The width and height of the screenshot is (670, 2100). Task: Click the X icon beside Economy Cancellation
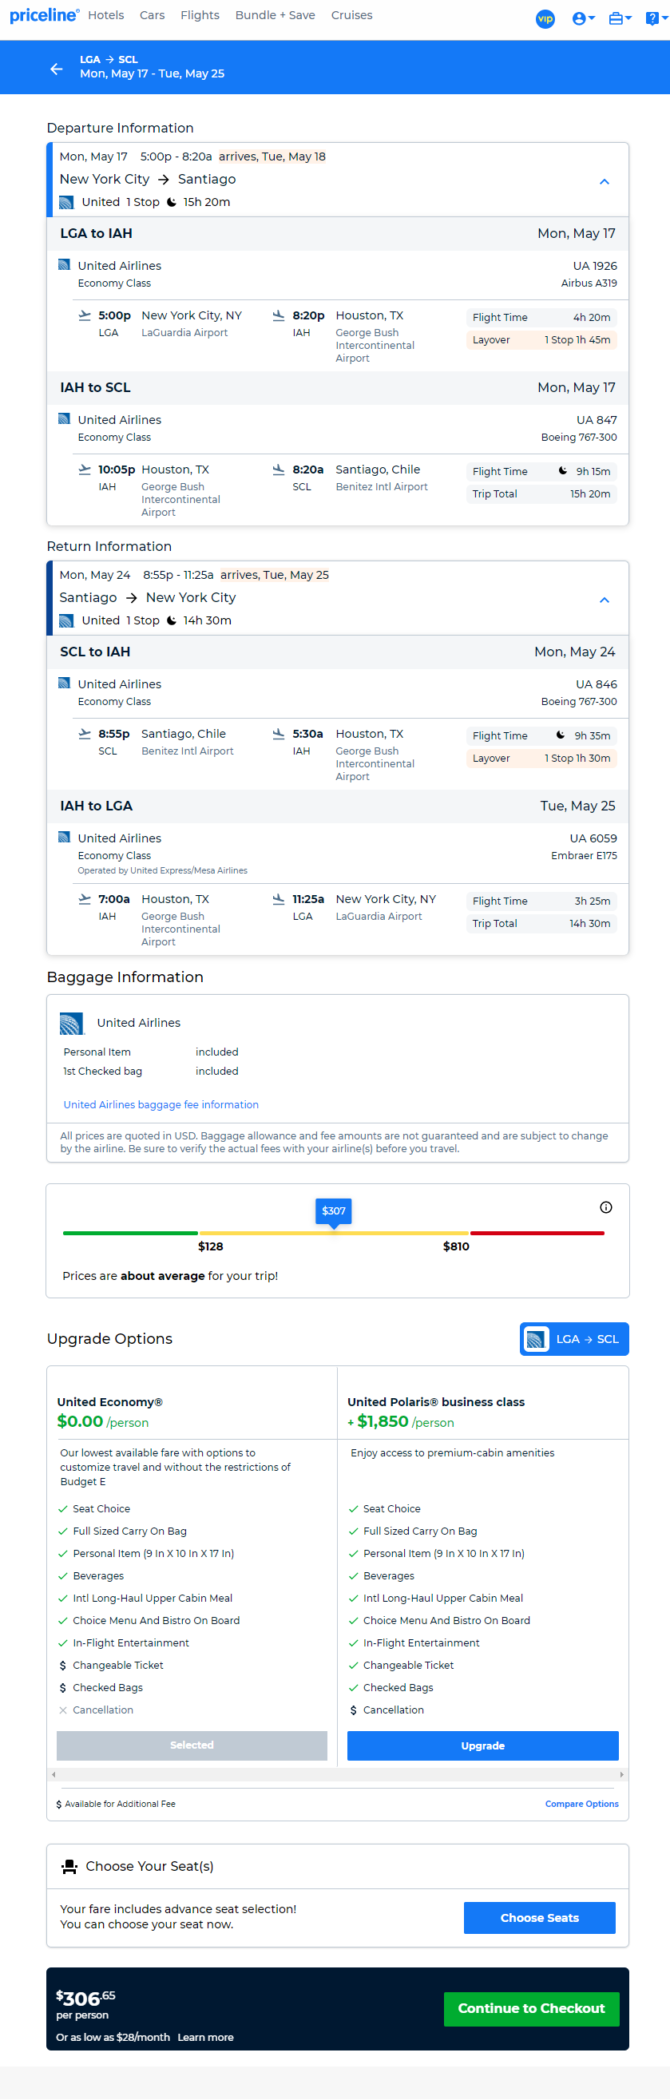pos(63,1710)
